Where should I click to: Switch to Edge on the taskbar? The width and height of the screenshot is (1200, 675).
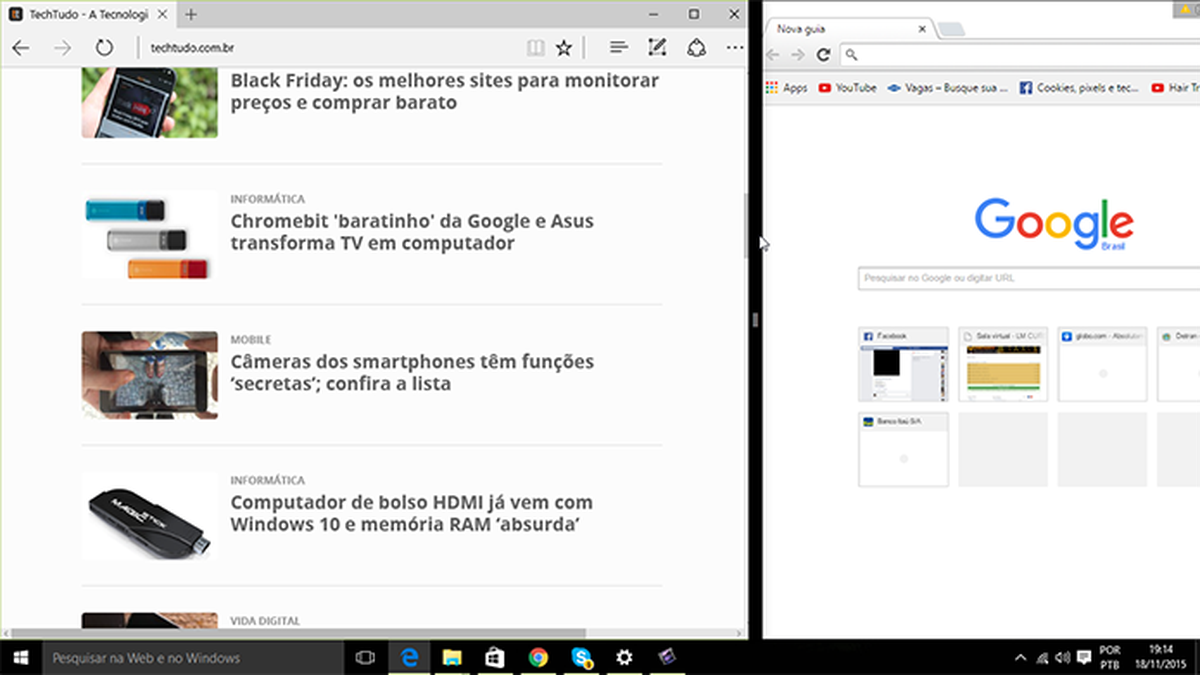click(x=409, y=657)
